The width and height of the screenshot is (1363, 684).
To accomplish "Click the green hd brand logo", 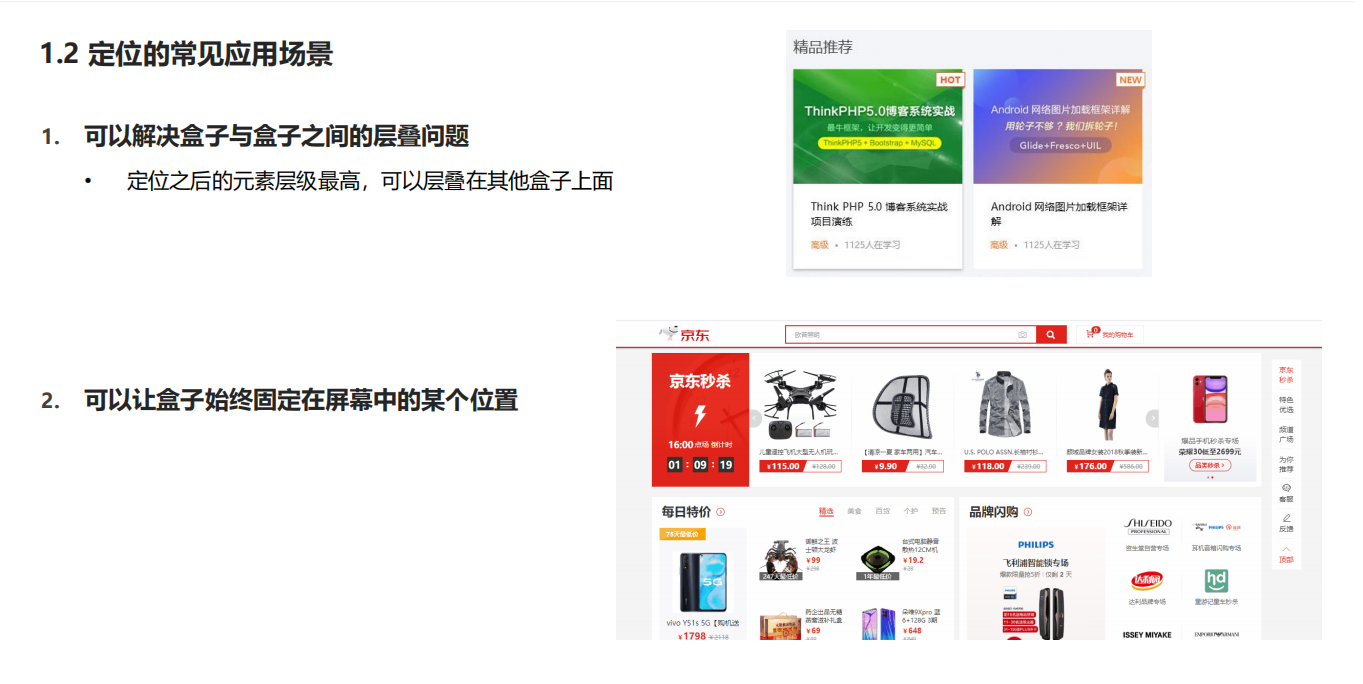I will [1216, 581].
